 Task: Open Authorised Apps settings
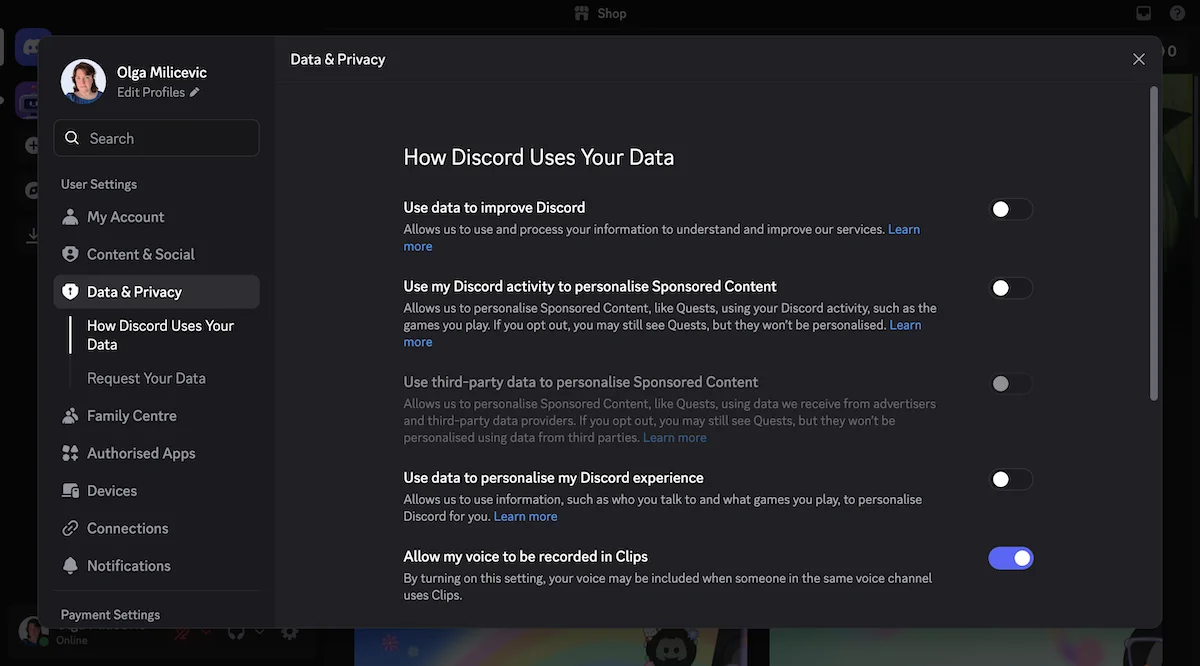click(157, 453)
